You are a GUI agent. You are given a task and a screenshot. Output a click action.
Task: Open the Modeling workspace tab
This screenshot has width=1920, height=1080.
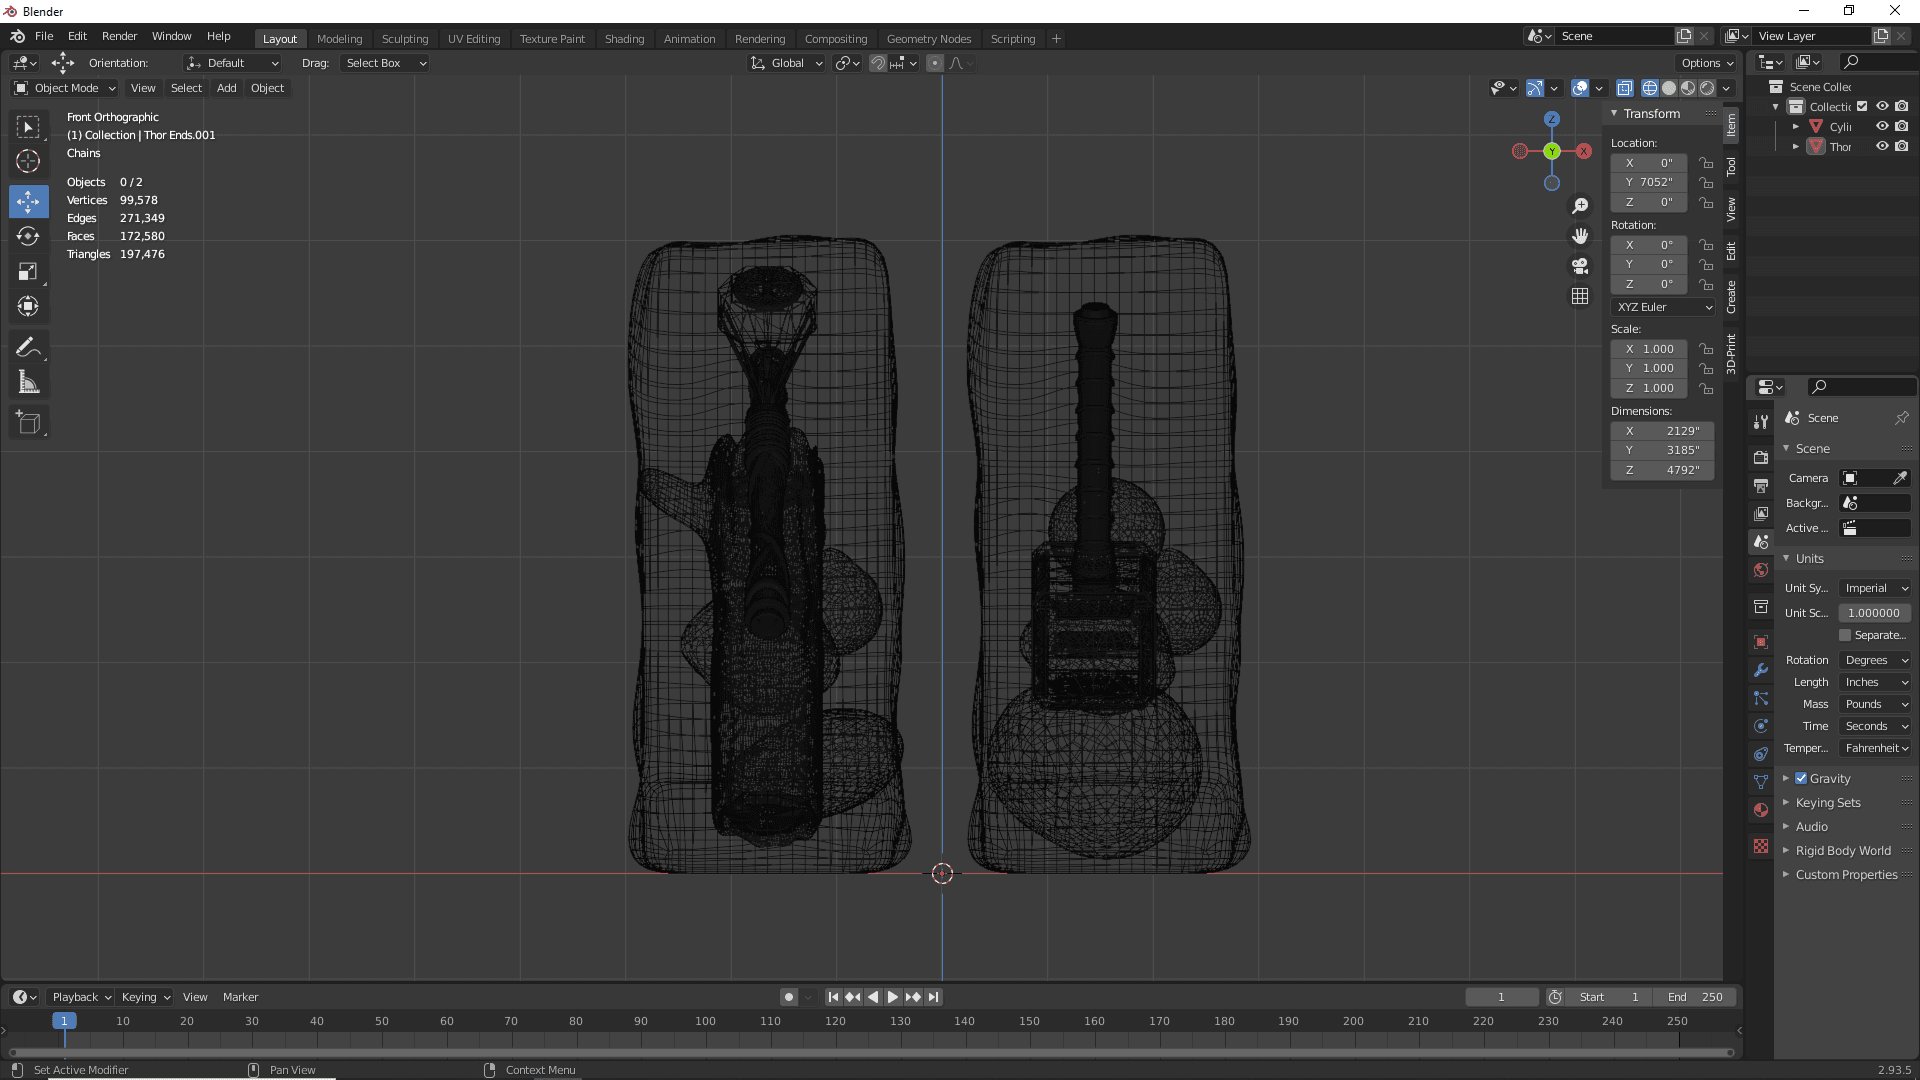[339, 37]
